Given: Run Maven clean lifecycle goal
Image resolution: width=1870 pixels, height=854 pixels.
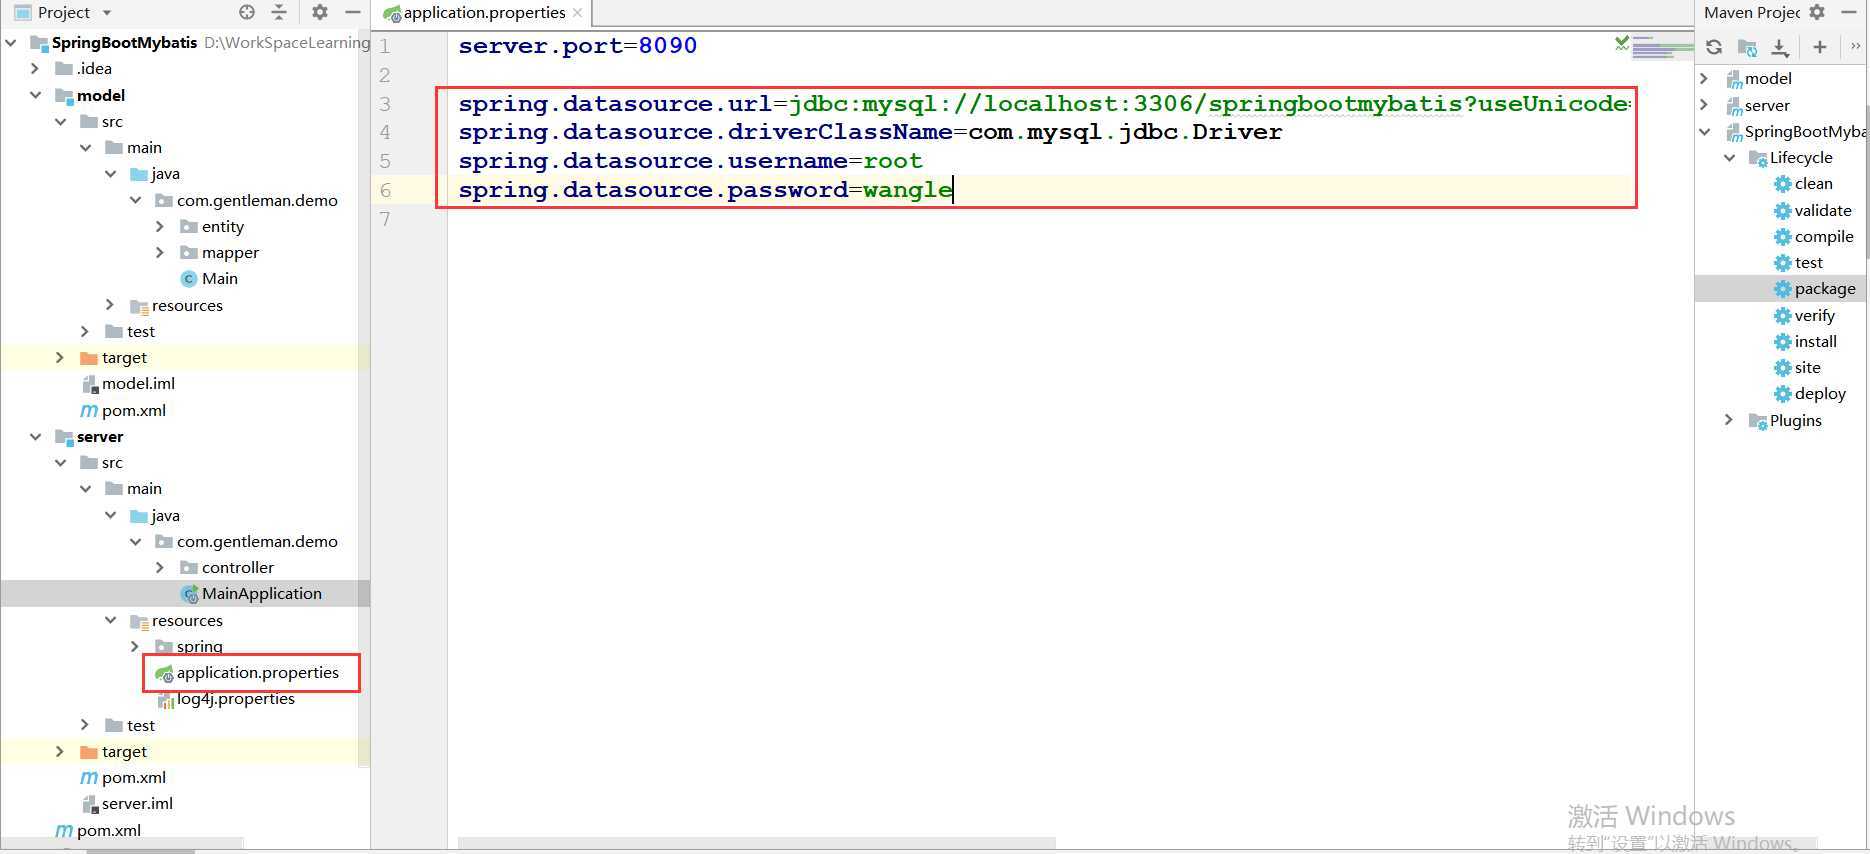Looking at the screenshot, I should (x=1803, y=183).
